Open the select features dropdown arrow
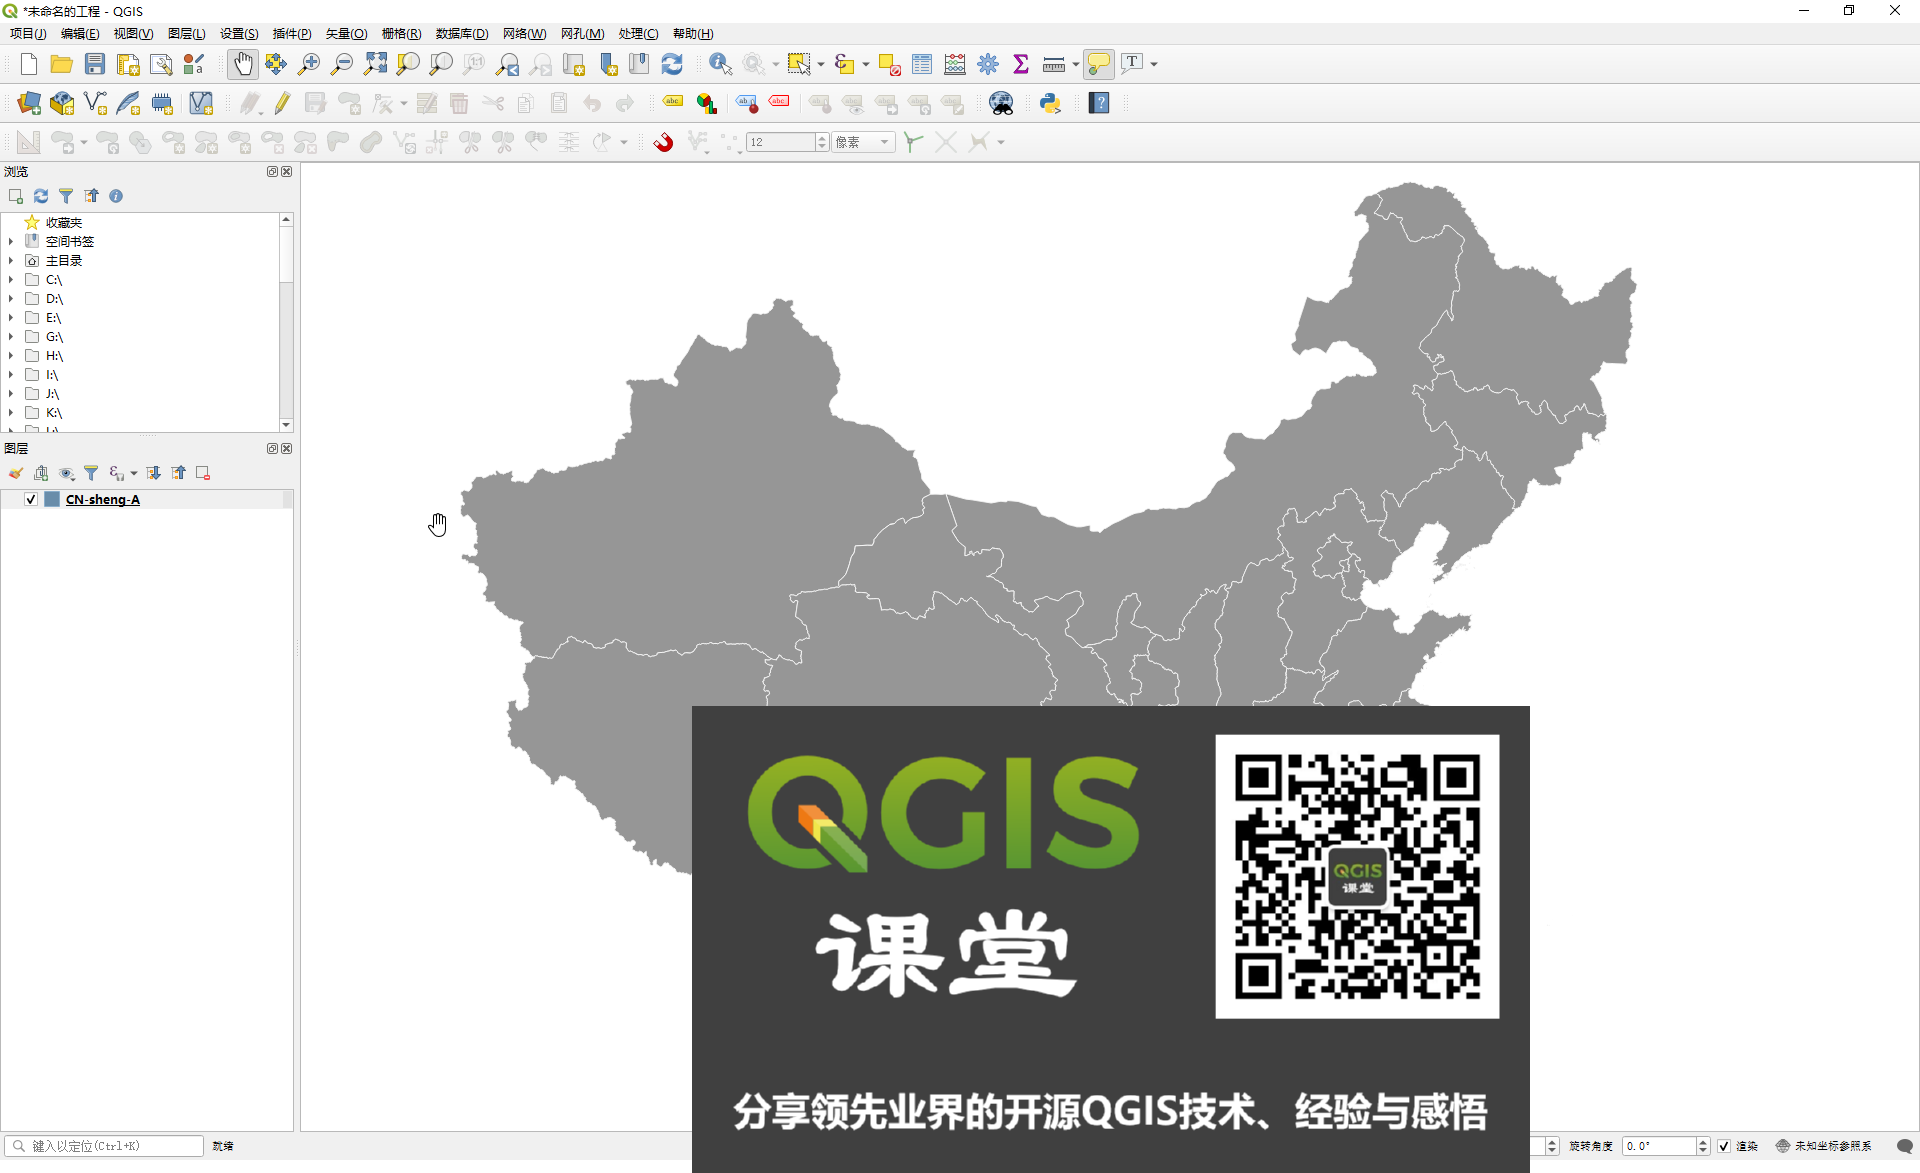1920x1173 pixels. (818, 63)
